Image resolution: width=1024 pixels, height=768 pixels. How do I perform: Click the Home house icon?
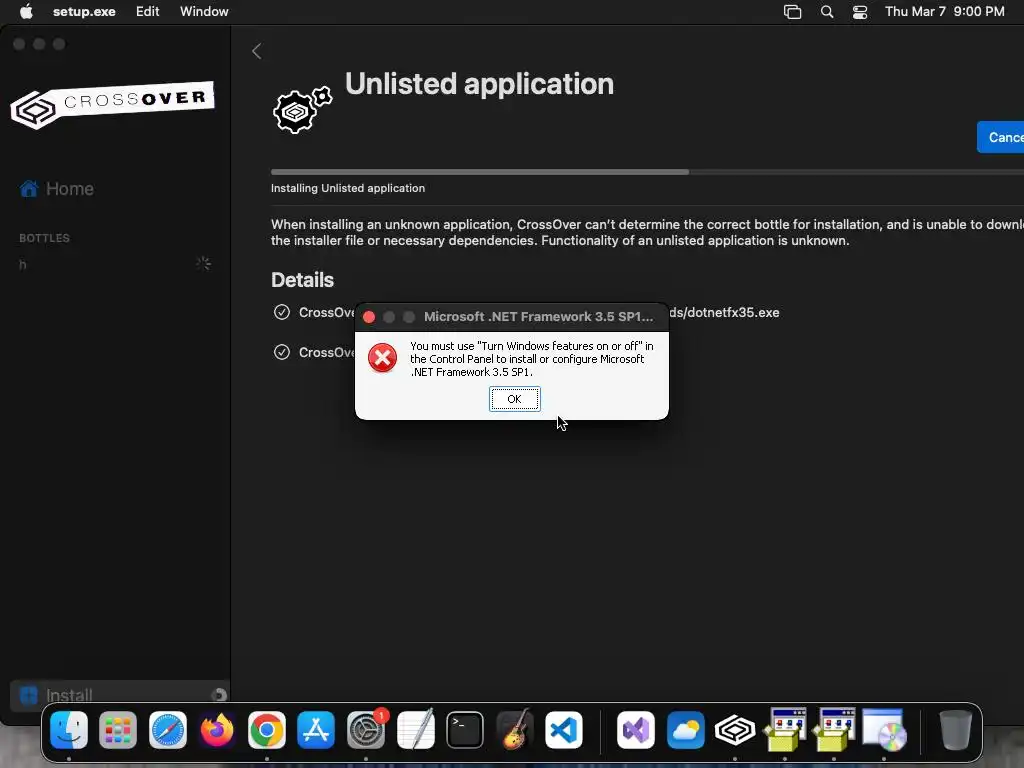pos(29,189)
